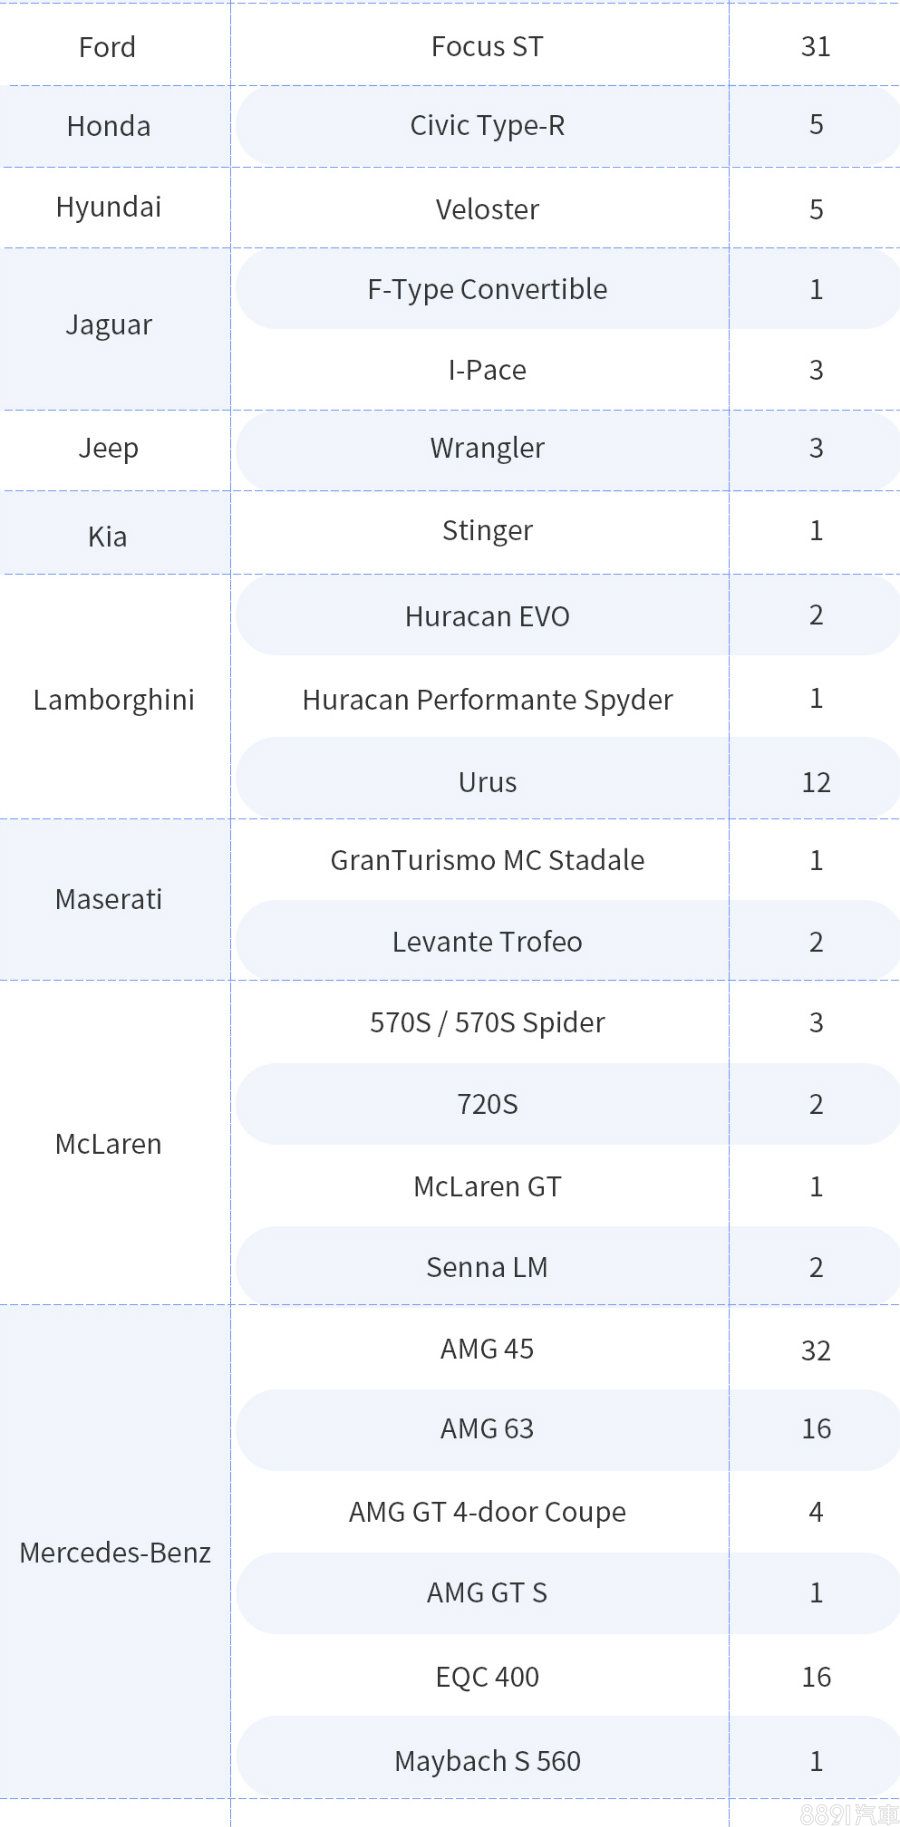Click the Lamborghini brand cell
The image size is (900, 1827).
click(x=113, y=699)
